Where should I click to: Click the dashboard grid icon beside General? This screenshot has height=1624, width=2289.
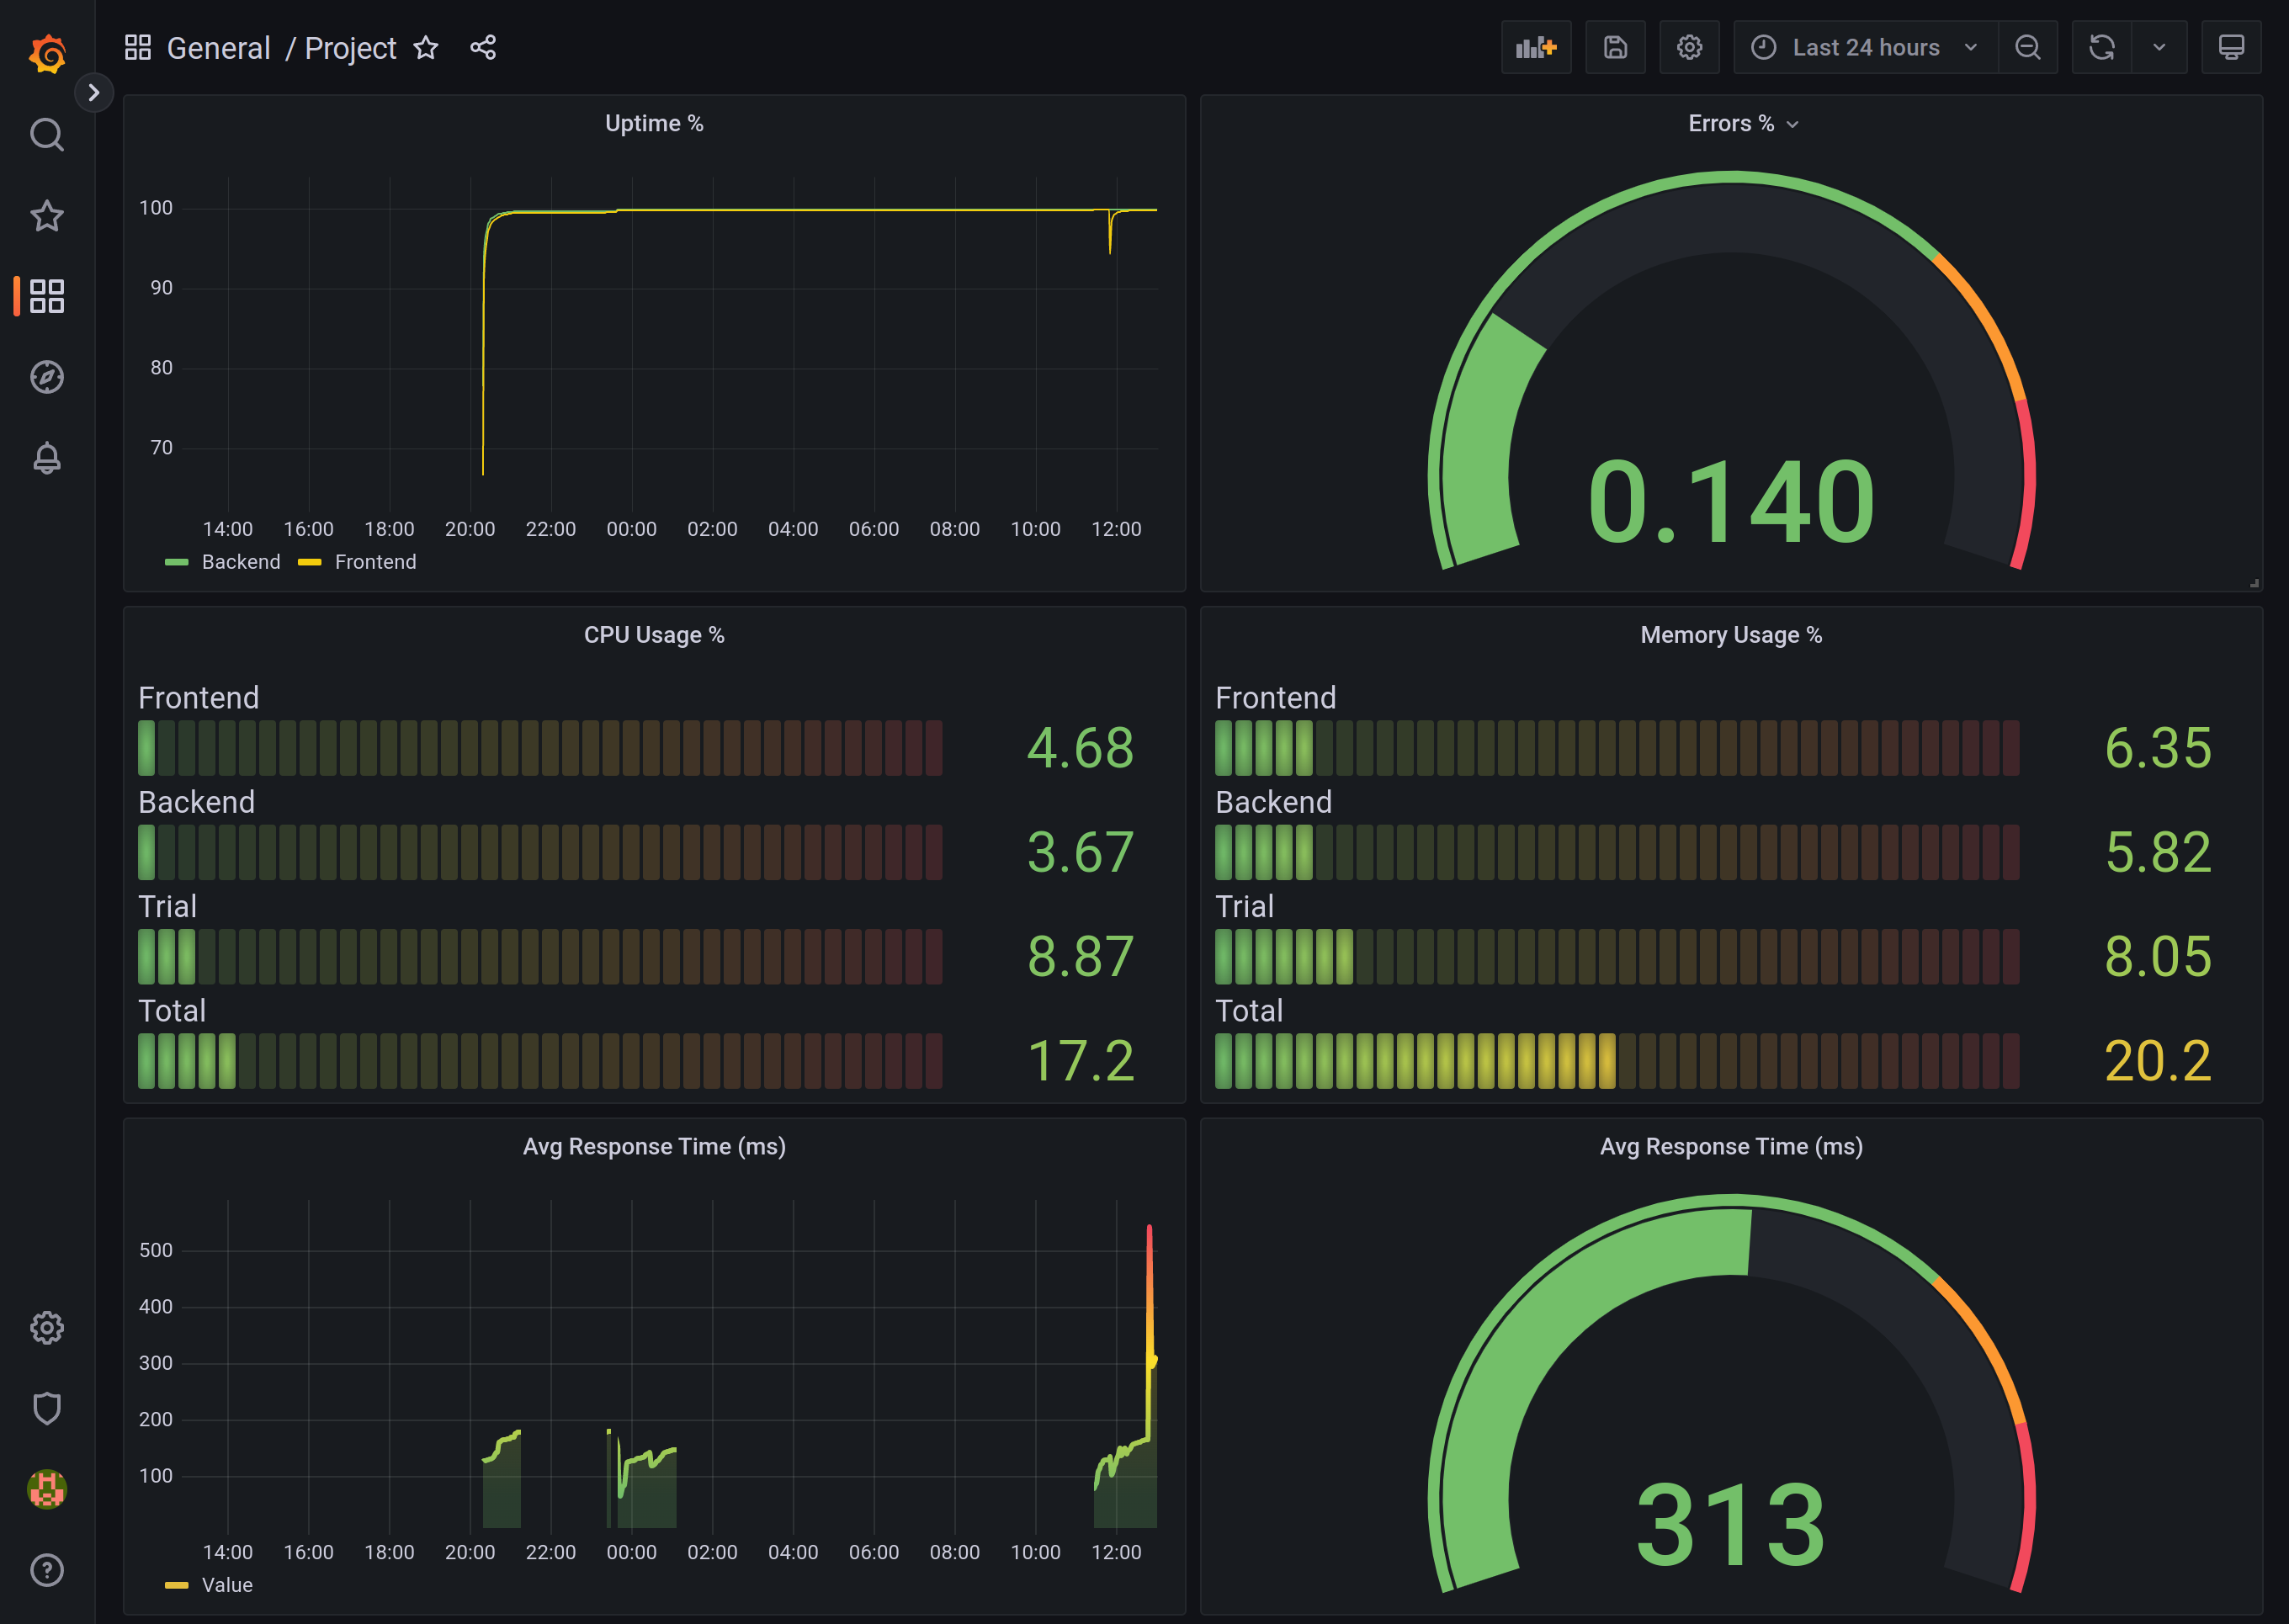(138, 47)
